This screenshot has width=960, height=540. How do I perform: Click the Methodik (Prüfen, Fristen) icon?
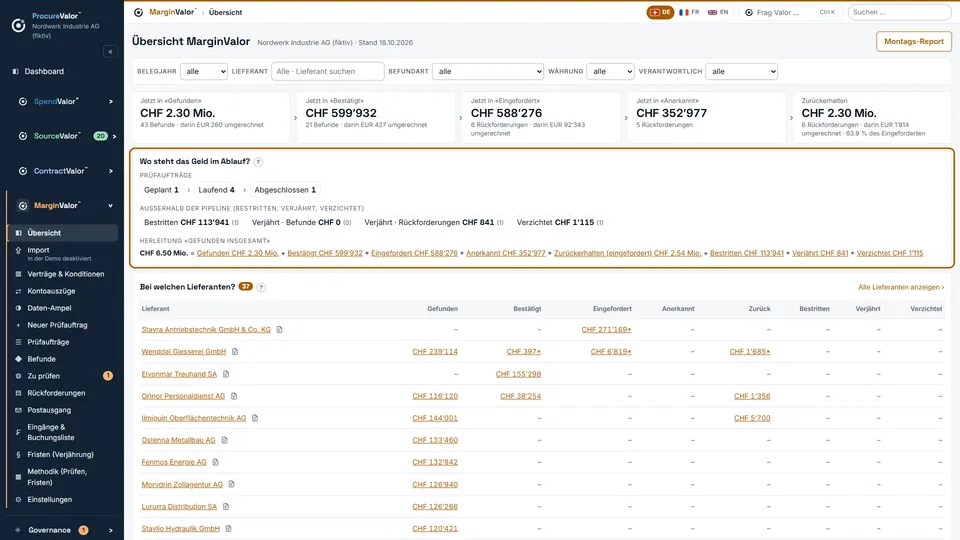coord(18,477)
